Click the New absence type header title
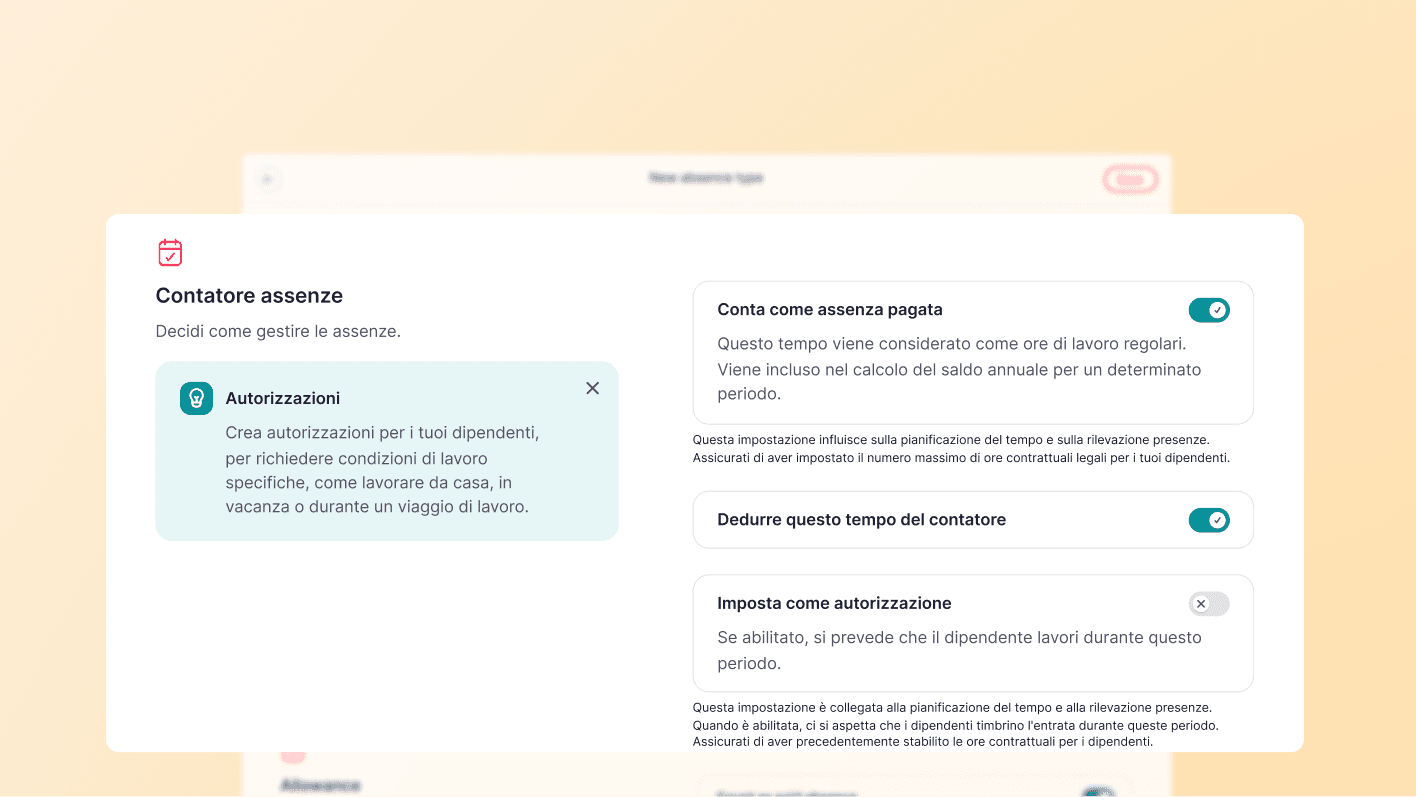1416x797 pixels. pyautogui.click(x=706, y=177)
